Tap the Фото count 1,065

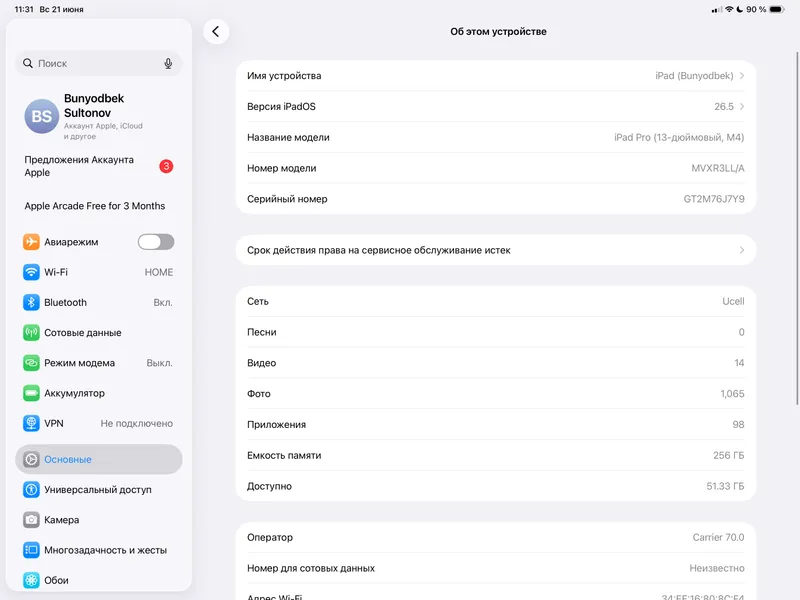point(732,394)
